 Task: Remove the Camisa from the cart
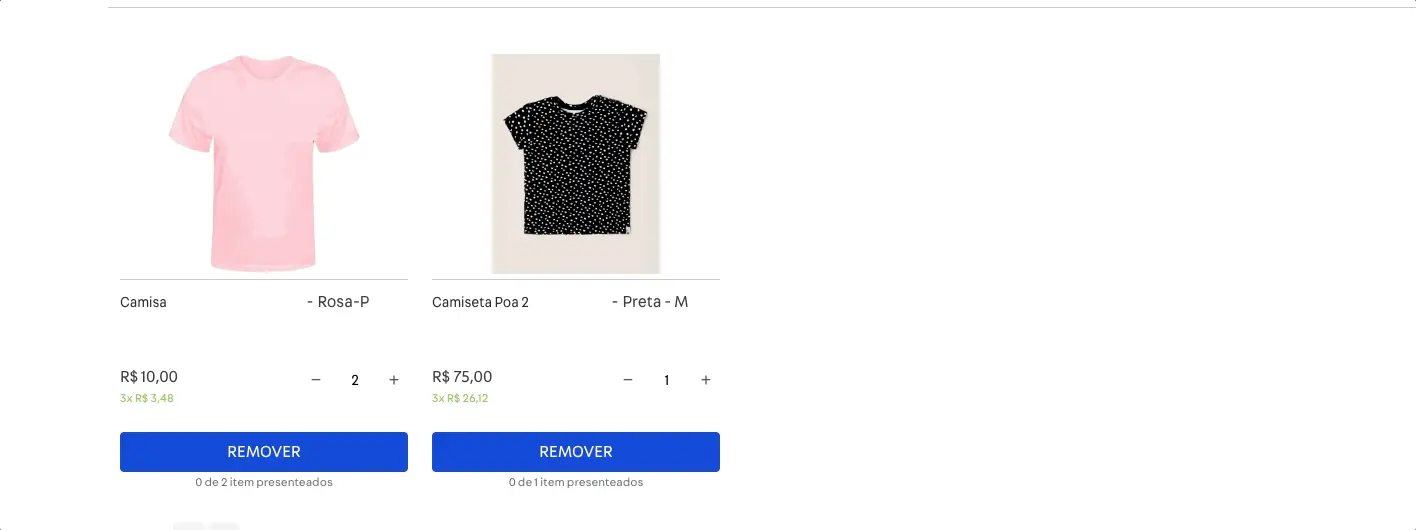[x=264, y=452]
